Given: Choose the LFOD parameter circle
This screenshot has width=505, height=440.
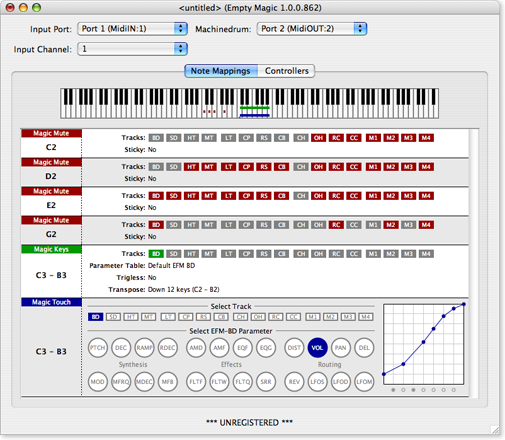Looking at the screenshot, I should [x=341, y=382].
